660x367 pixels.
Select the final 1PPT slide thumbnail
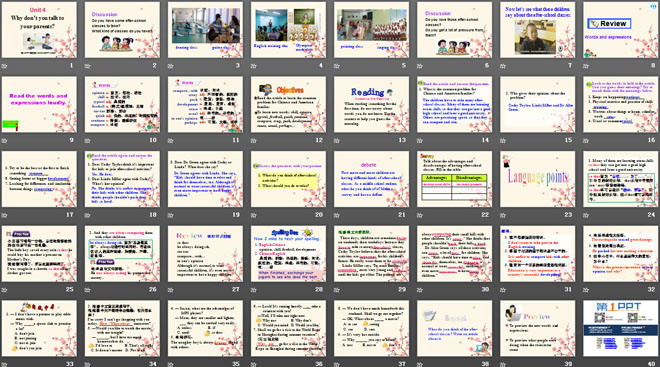pos(621,328)
